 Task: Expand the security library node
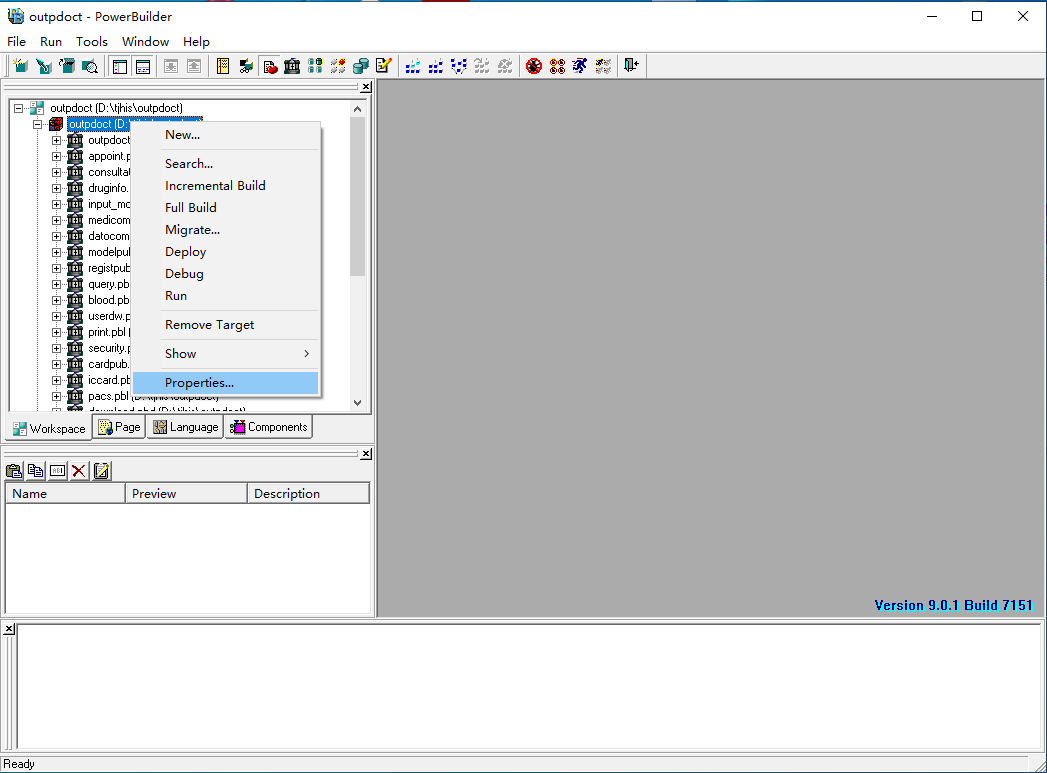(x=56, y=348)
